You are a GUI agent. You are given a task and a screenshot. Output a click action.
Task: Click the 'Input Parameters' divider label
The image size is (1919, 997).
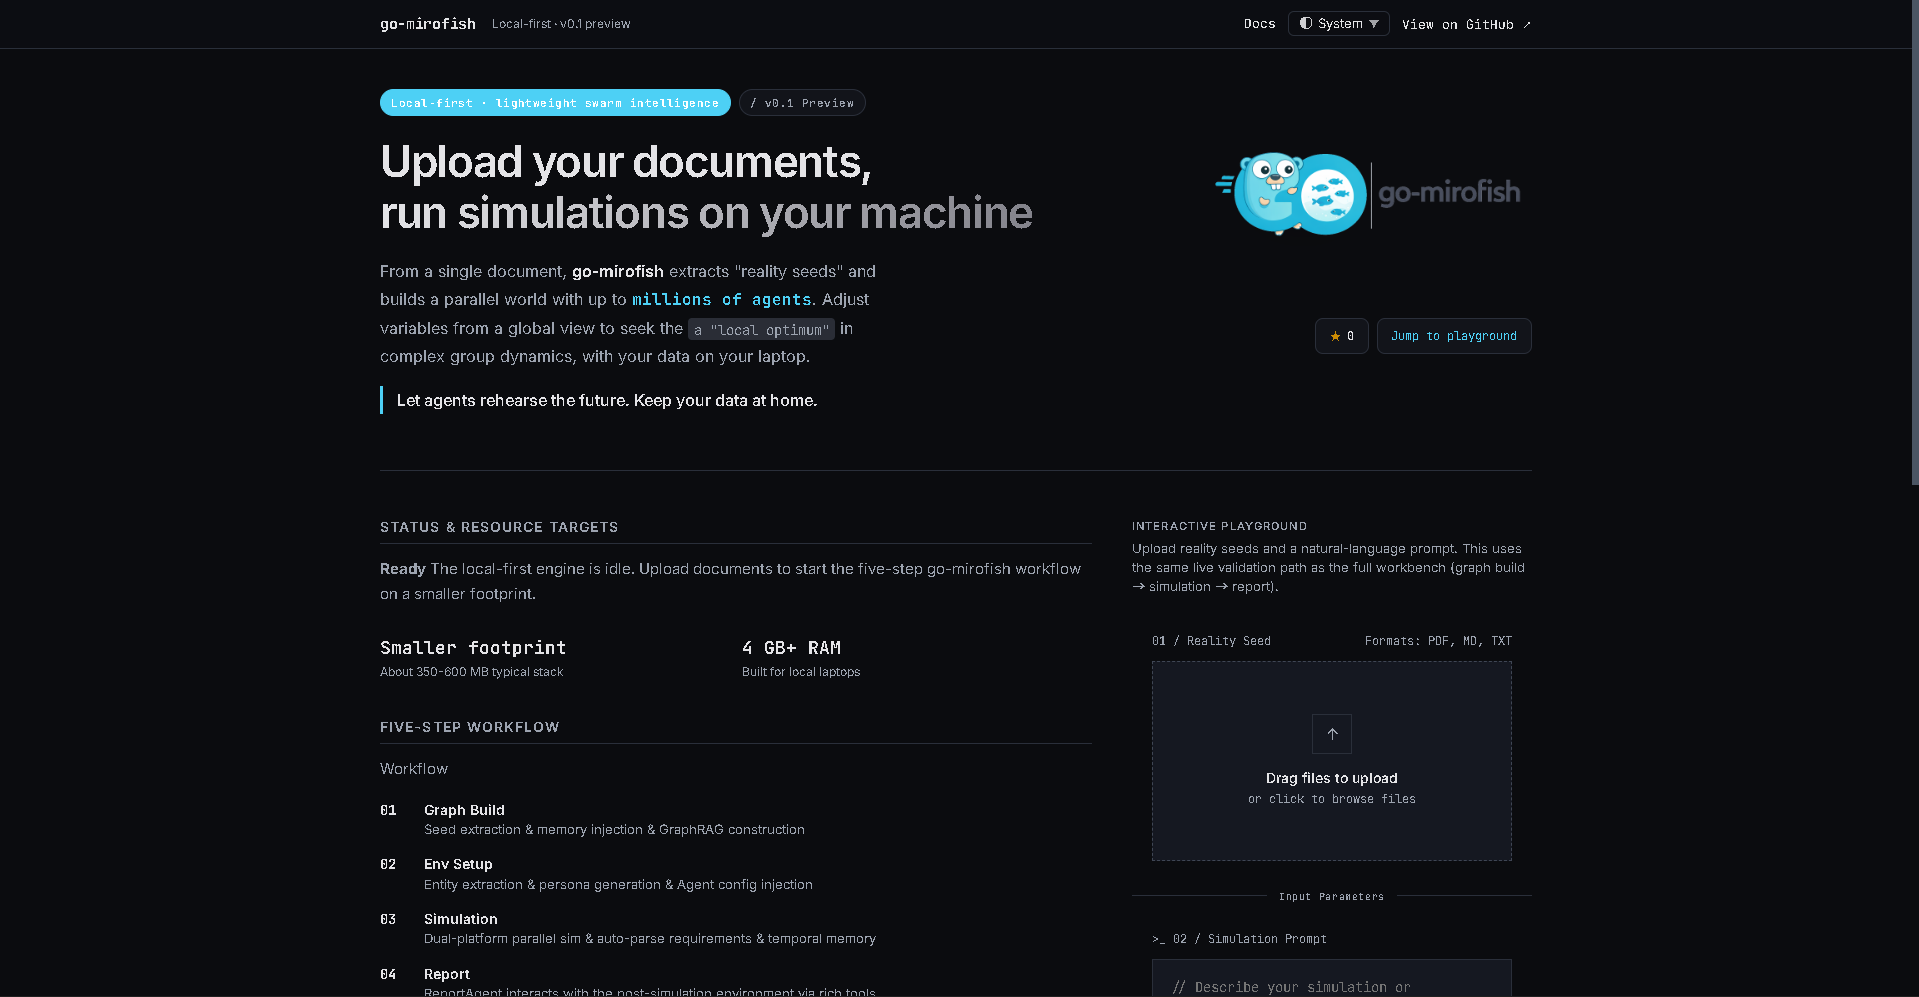tap(1331, 897)
